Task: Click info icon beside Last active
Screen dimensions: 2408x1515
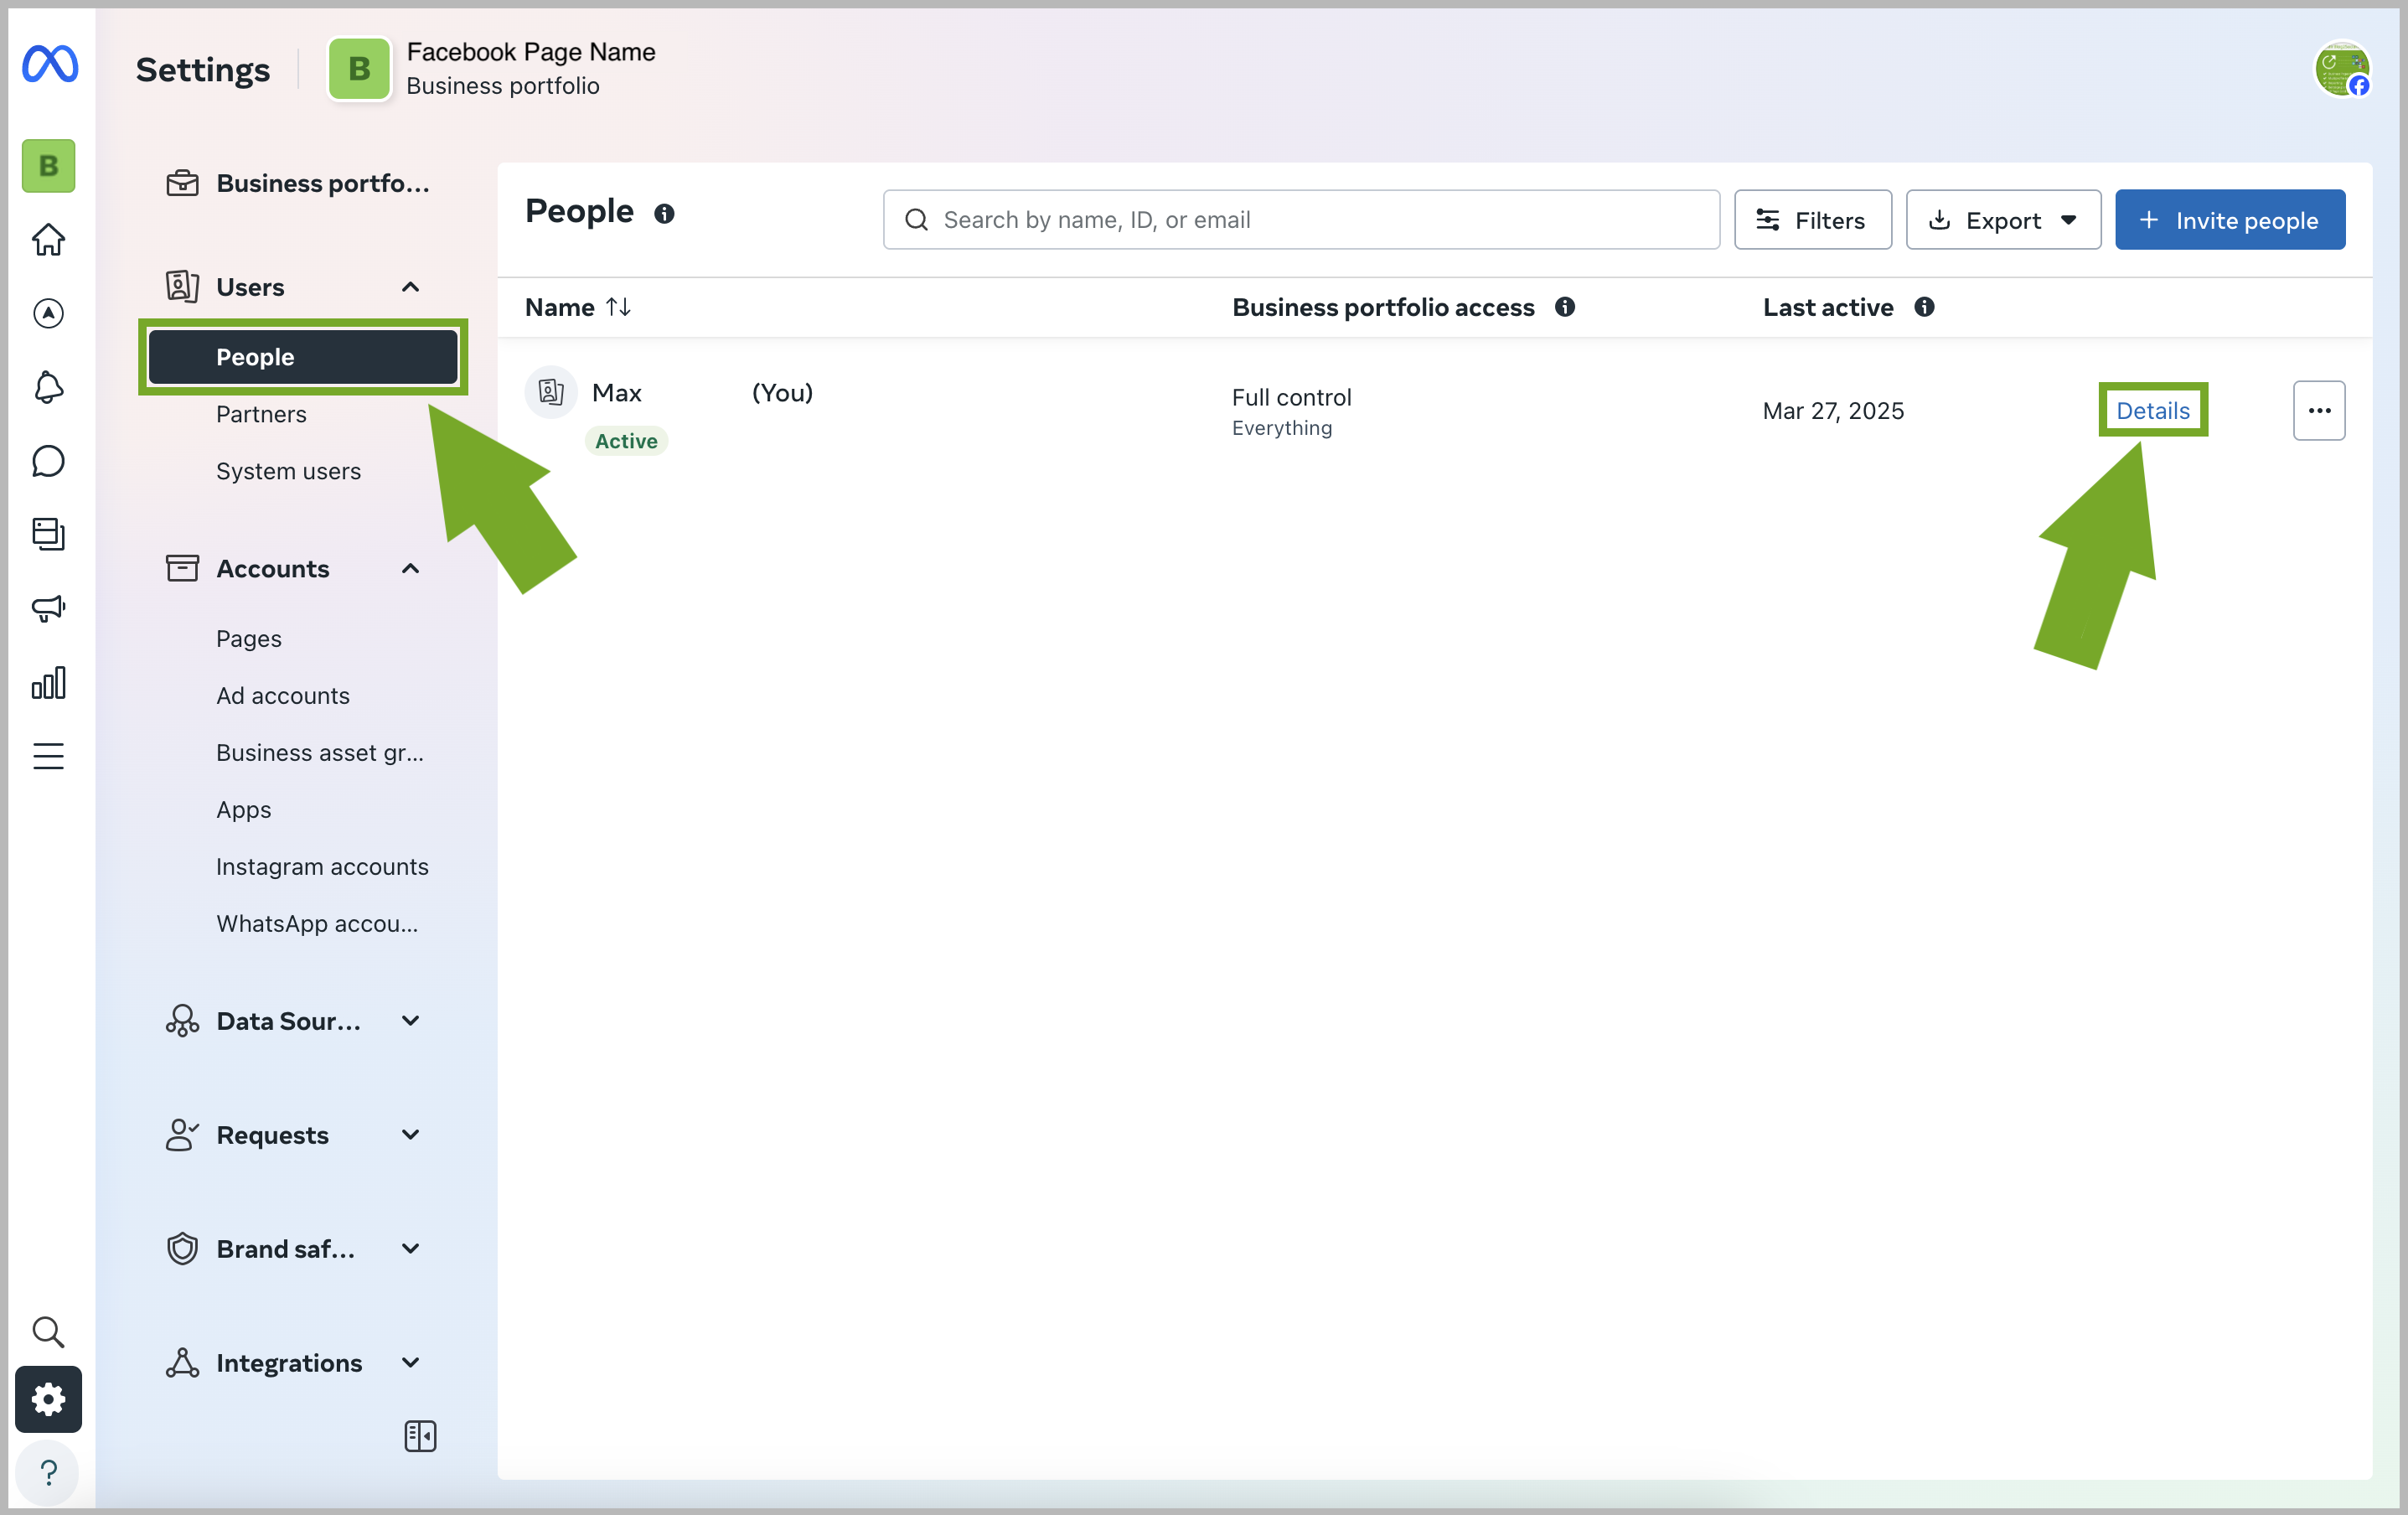Action: click(x=1924, y=307)
